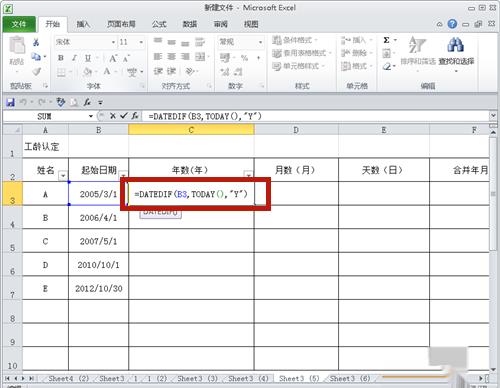This screenshot has height=388, width=500.
Task: Click the font color A swatch
Action: click(x=107, y=71)
